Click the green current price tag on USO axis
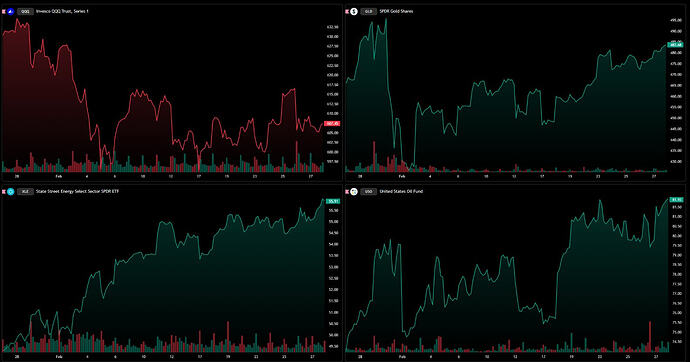This screenshot has width=690, height=362. pyautogui.click(x=676, y=200)
